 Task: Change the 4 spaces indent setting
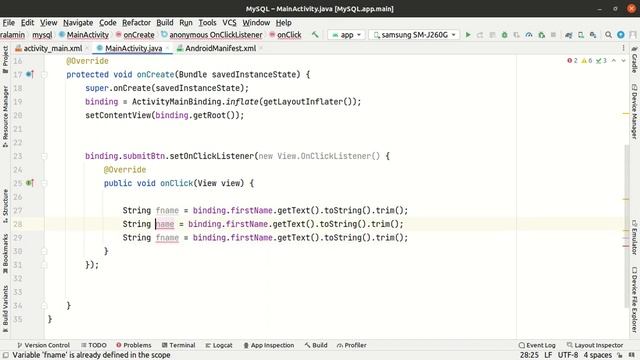(598, 355)
